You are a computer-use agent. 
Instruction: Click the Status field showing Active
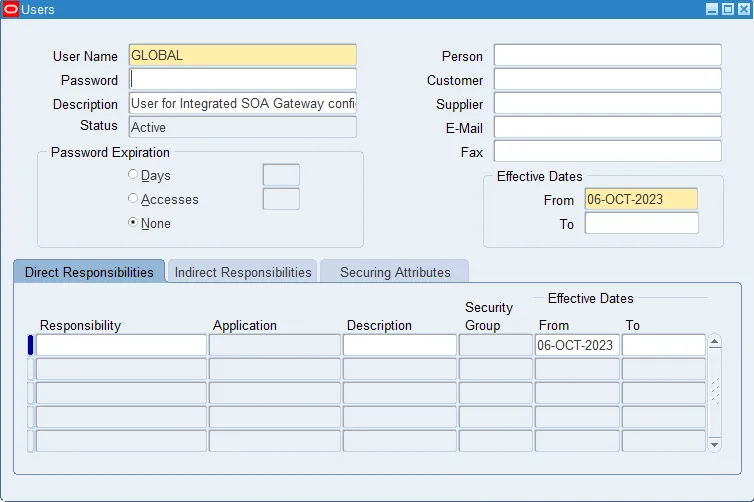pyautogui.click(x=242, y=127)
